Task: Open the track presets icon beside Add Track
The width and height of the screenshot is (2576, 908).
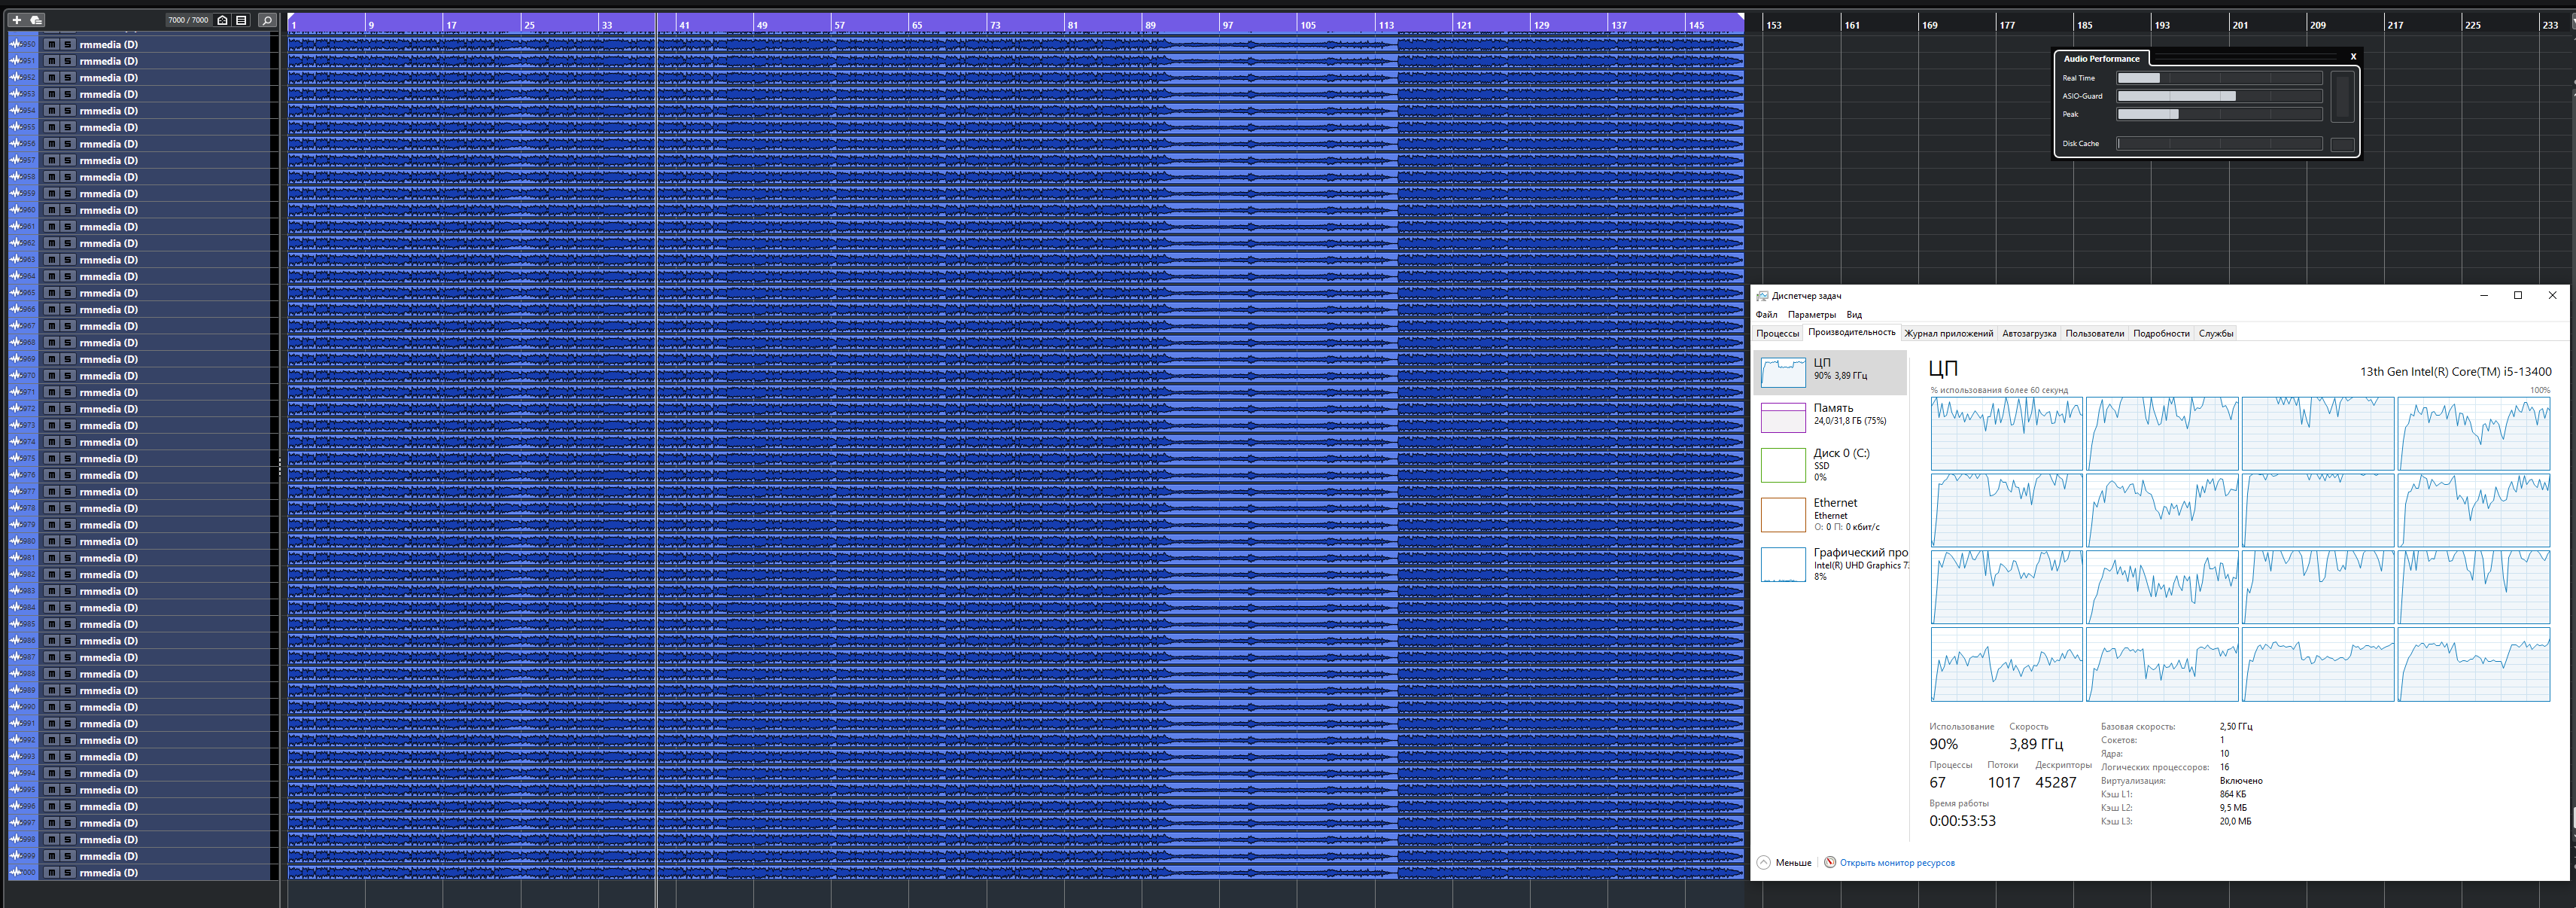Action: pos(36,20)
